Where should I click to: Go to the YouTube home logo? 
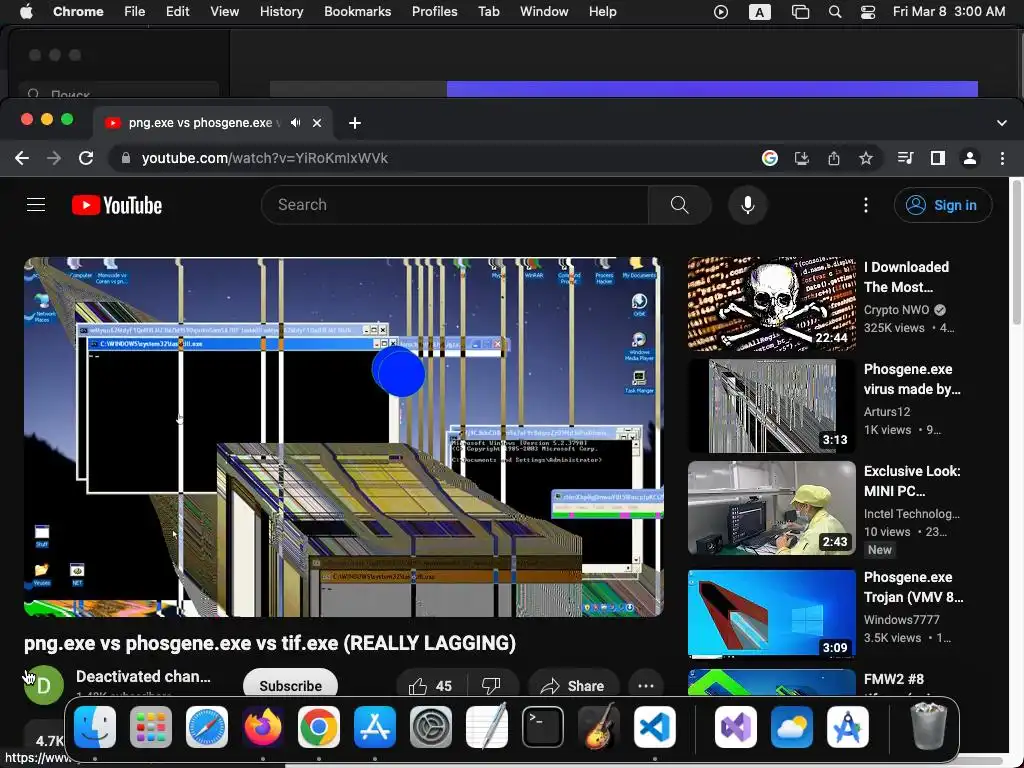coord(117,205)
